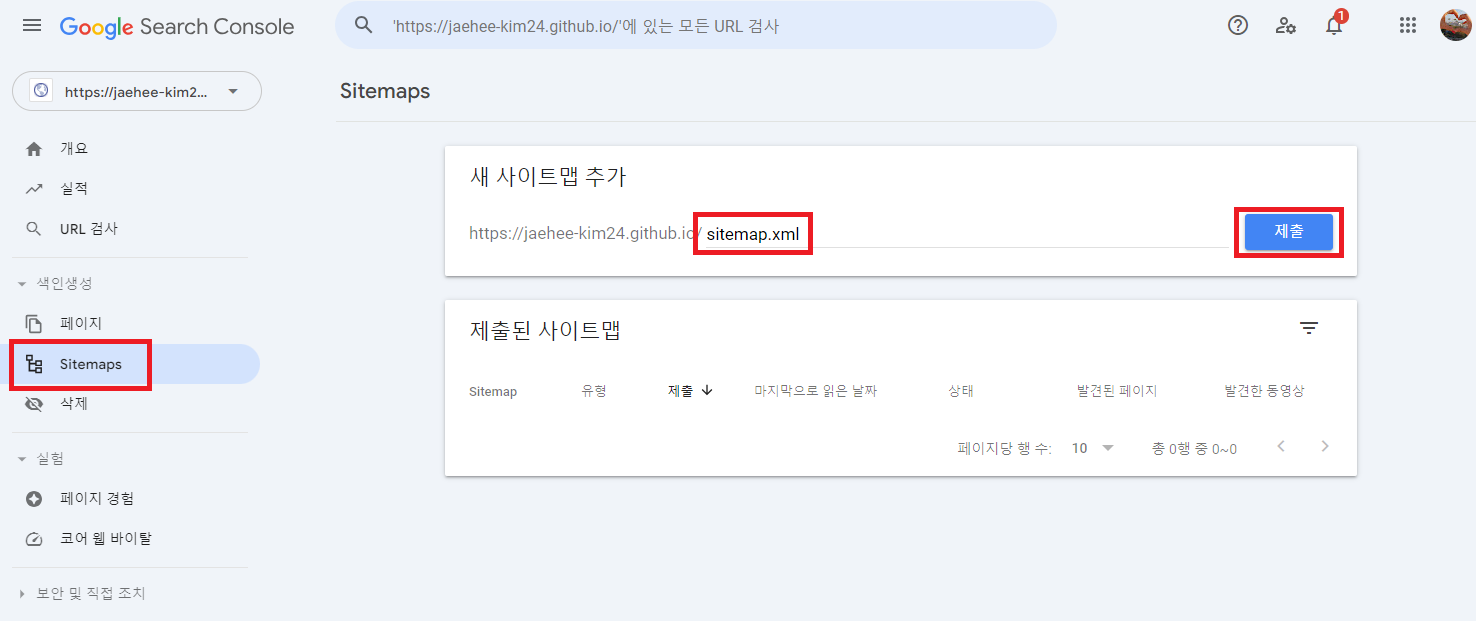Click the 제출 submit button
This screenshot has height=621, width=1476.
1289,232
